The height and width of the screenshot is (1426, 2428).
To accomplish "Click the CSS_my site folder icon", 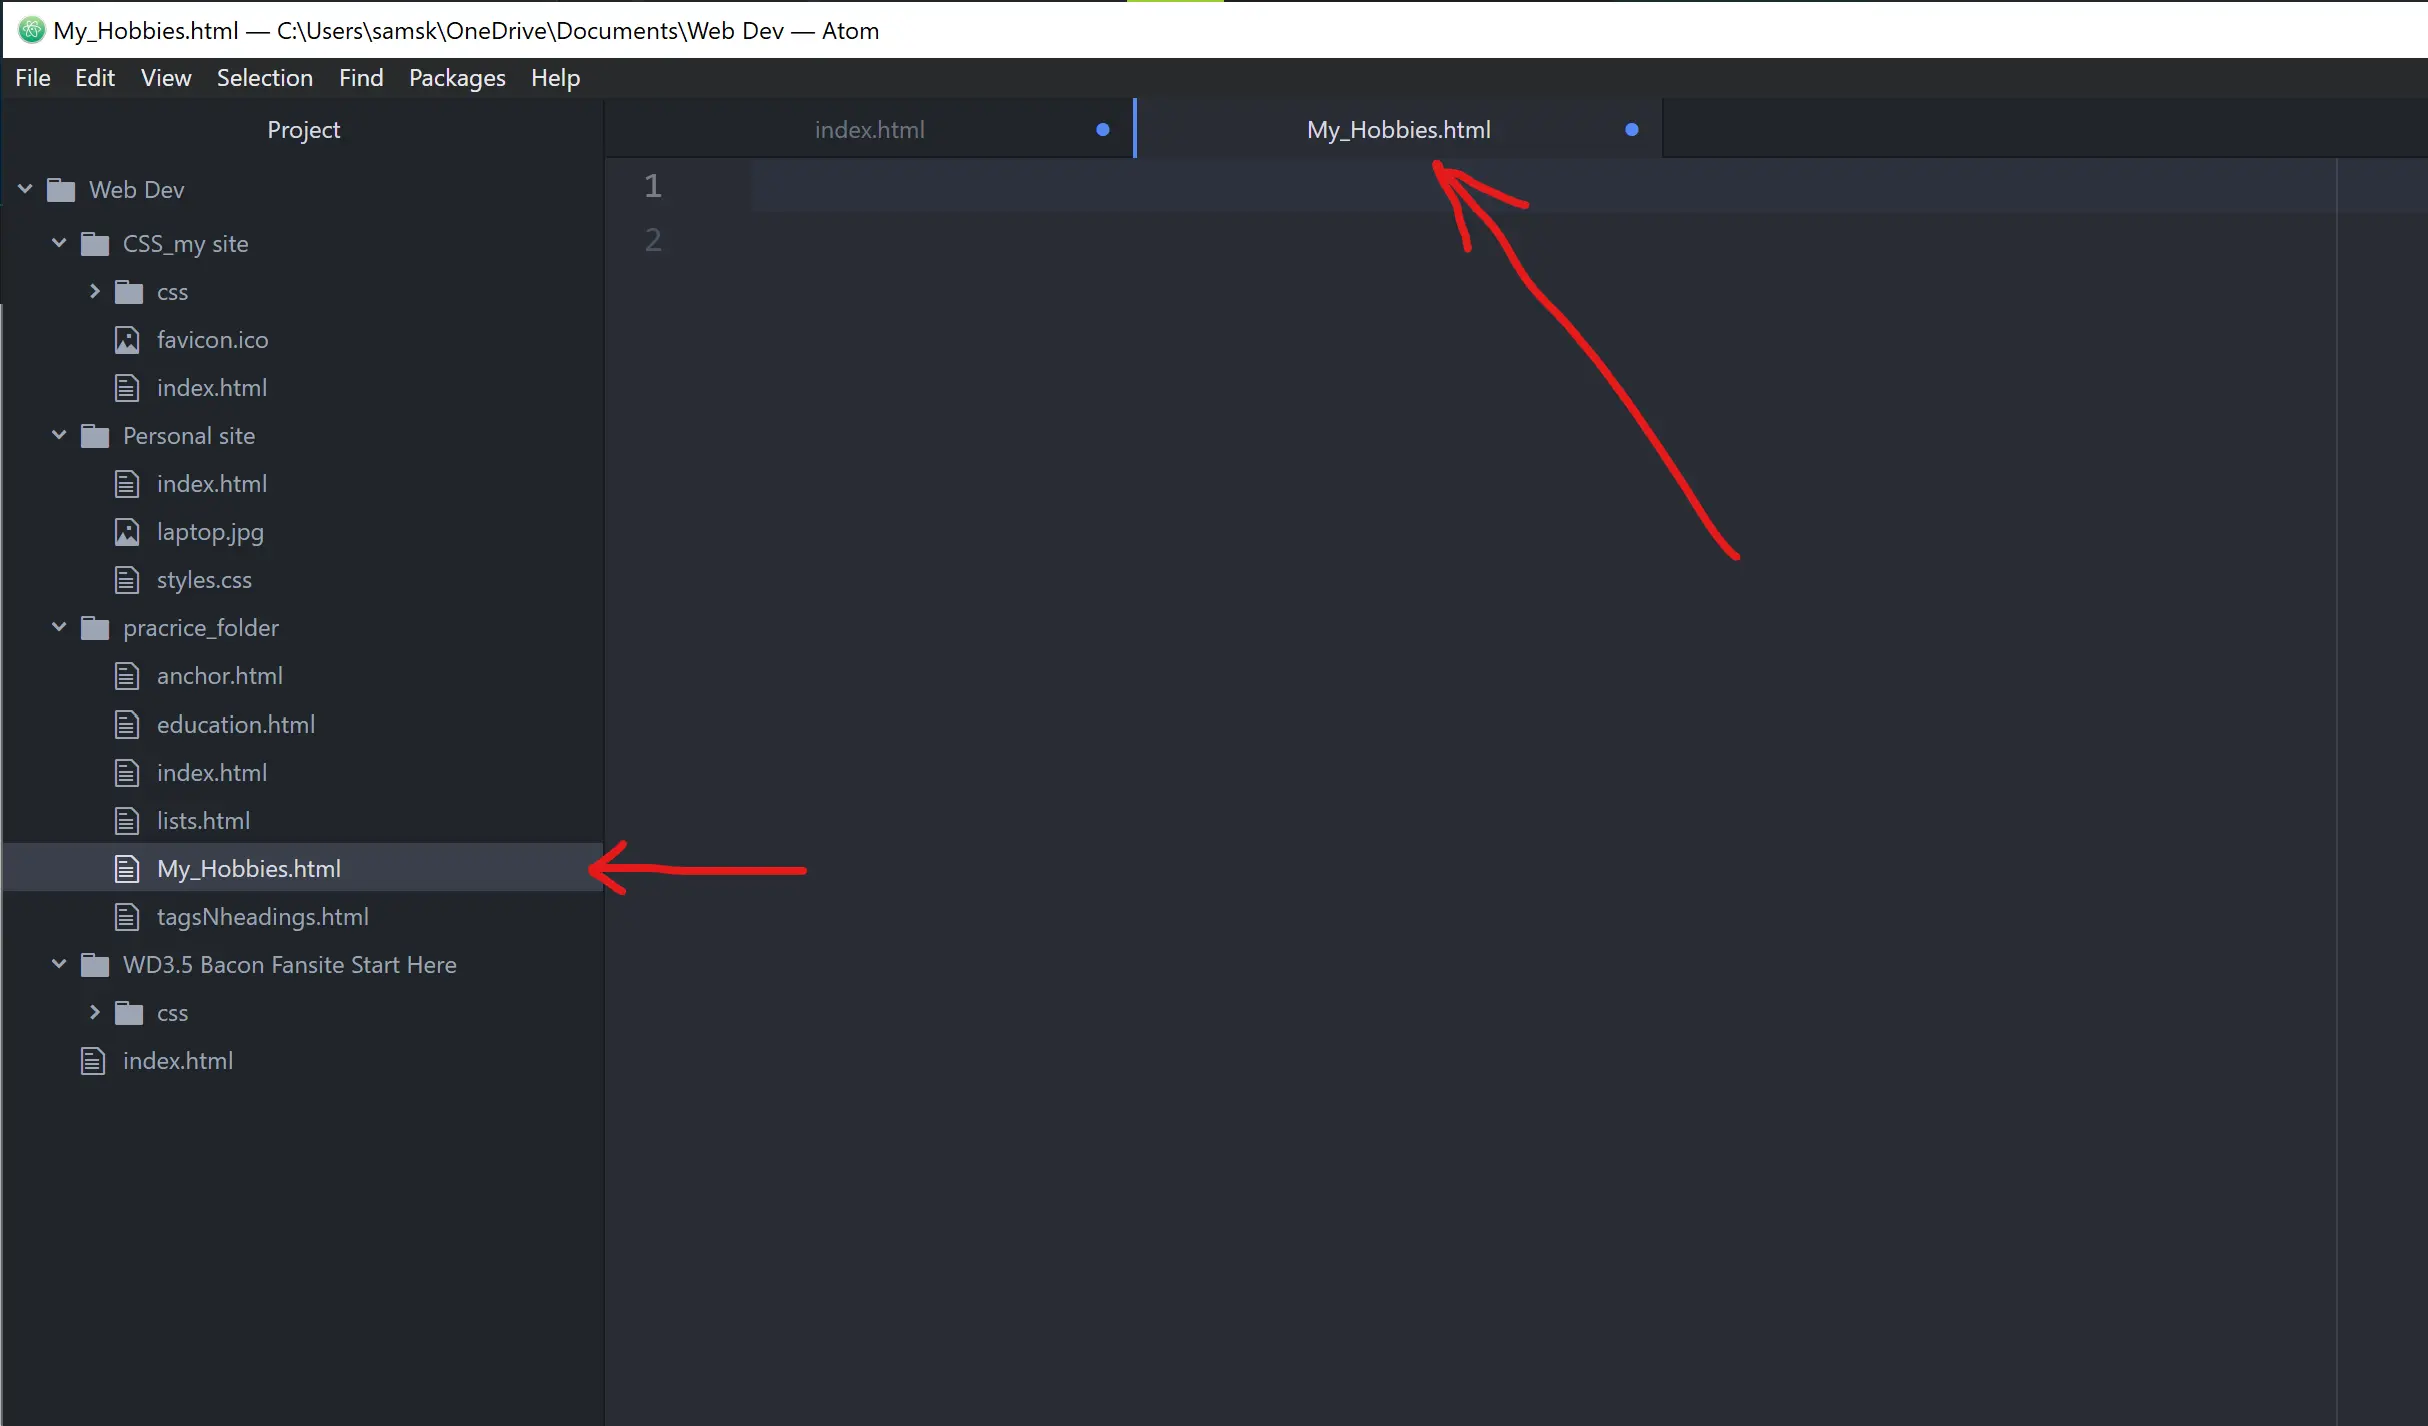I will (95, 244).
